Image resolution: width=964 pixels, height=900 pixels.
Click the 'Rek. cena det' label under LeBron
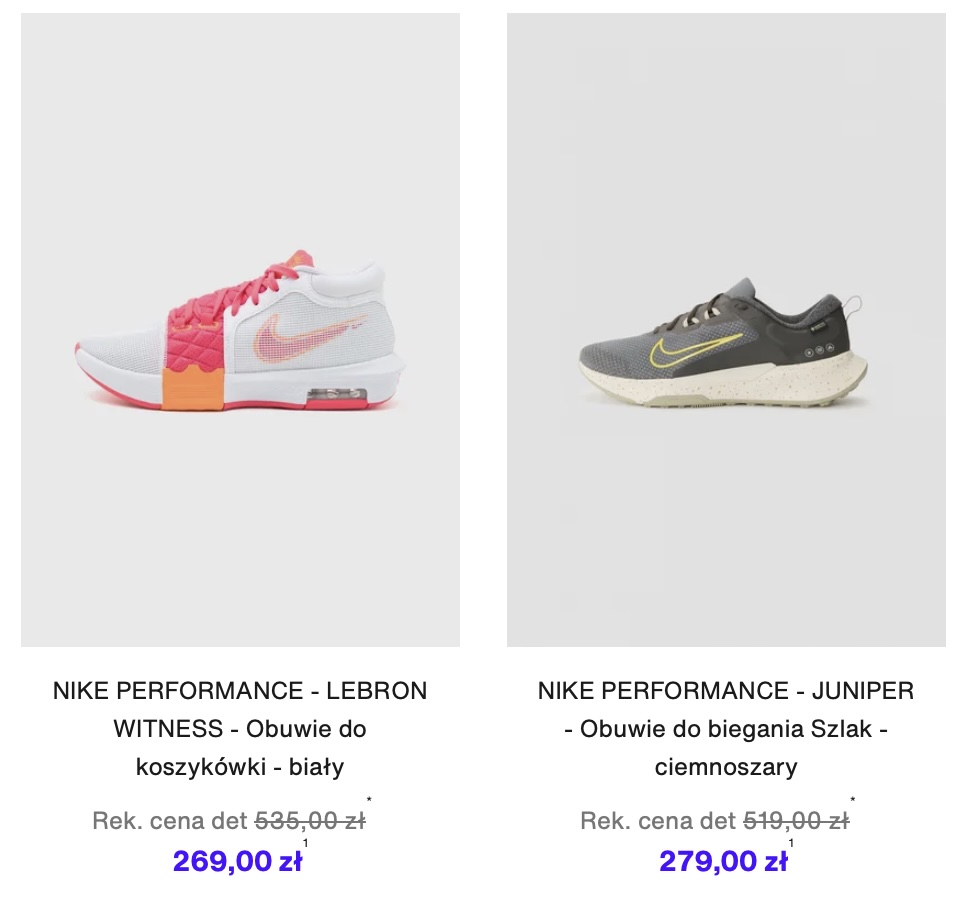coord(170,821)
